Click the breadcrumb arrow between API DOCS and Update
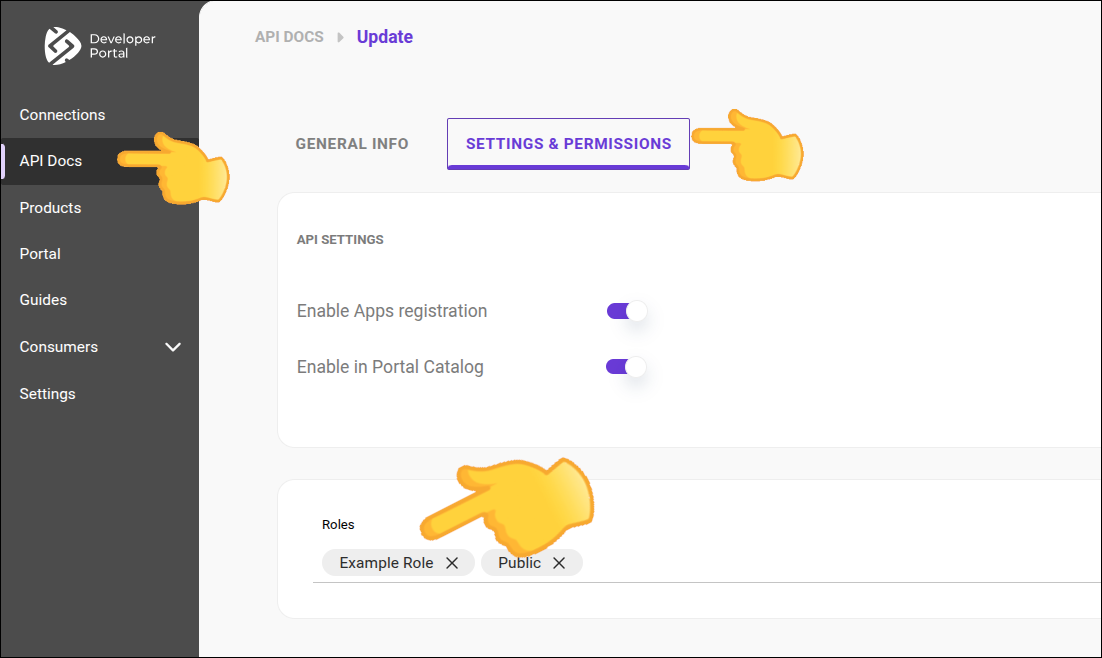The width and height of the screenshot is (1102, 658). point(339,36)
